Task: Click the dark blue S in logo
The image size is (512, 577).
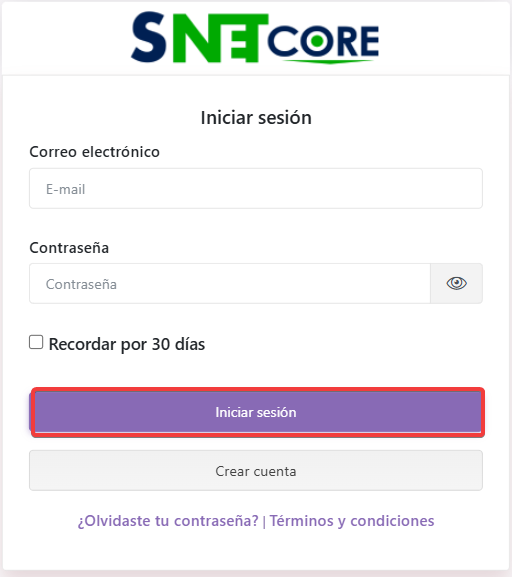Action: tap(149, 37)
